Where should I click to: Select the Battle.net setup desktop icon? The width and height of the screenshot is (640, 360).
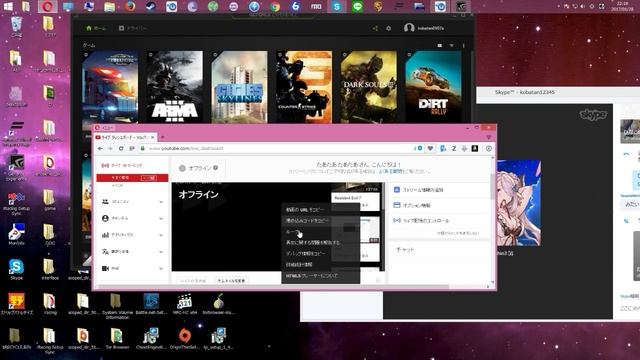151,304
